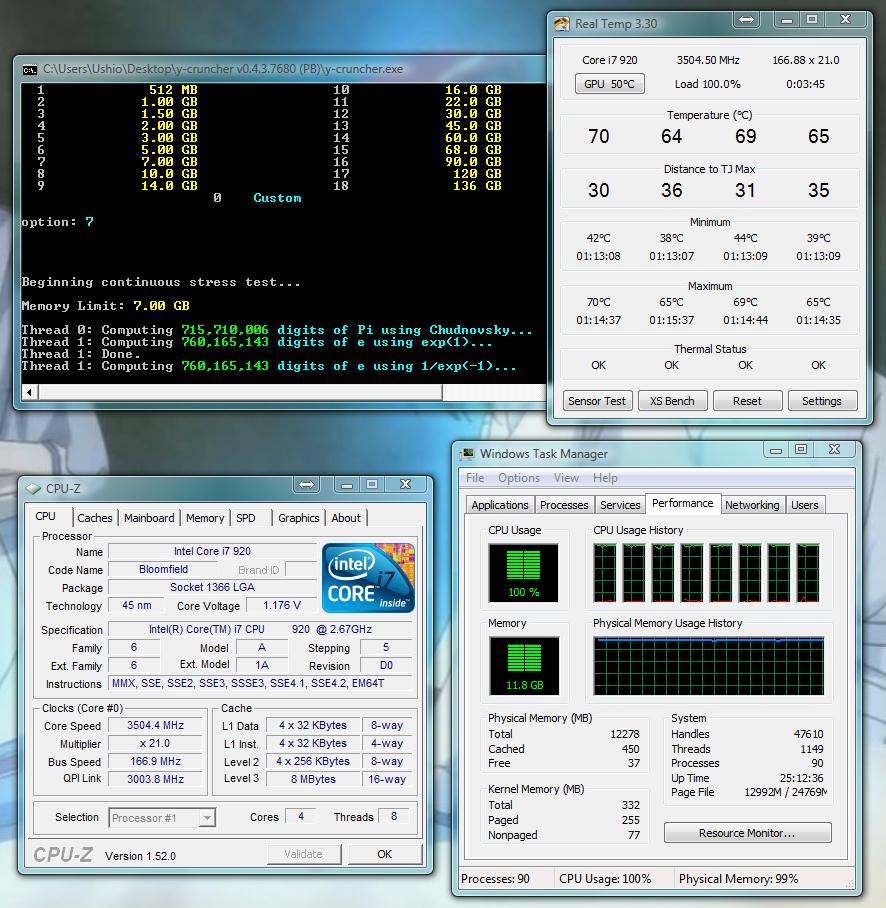Launch XS Bench in Real Temp

pyautogui.click(x=672, y=401)
